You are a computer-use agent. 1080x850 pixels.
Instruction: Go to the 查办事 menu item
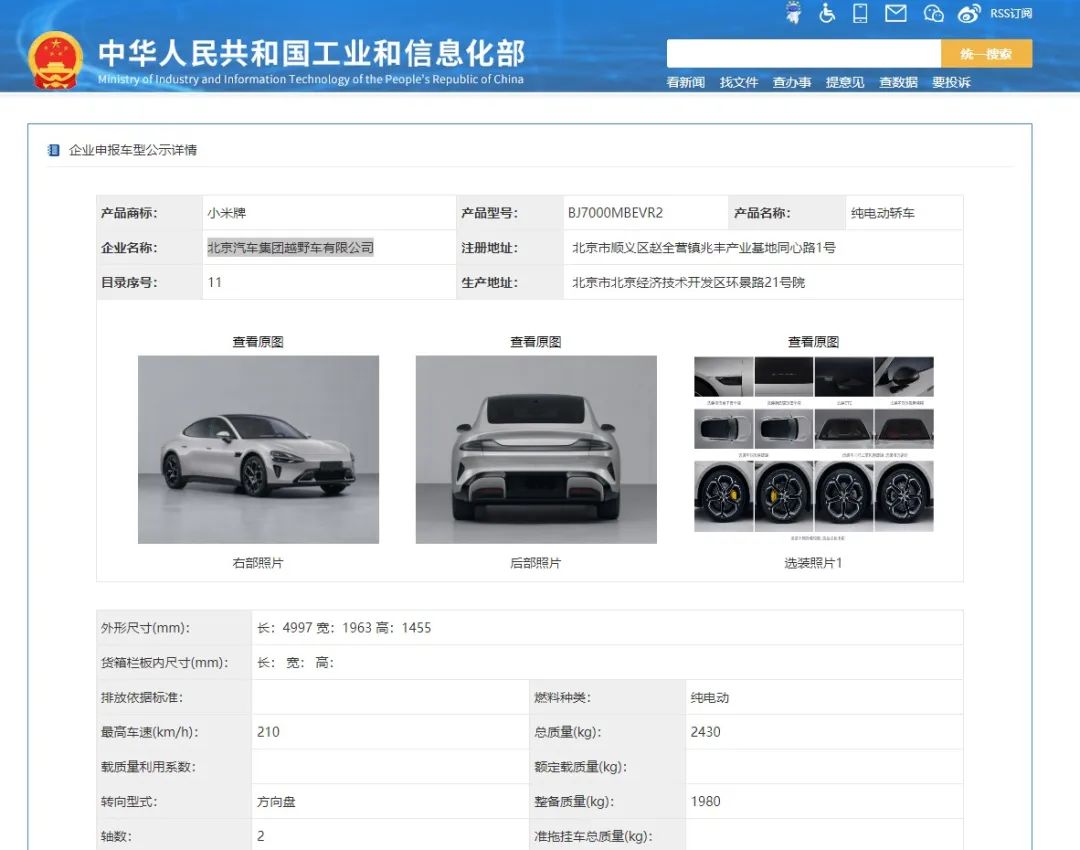coord(792,82)
